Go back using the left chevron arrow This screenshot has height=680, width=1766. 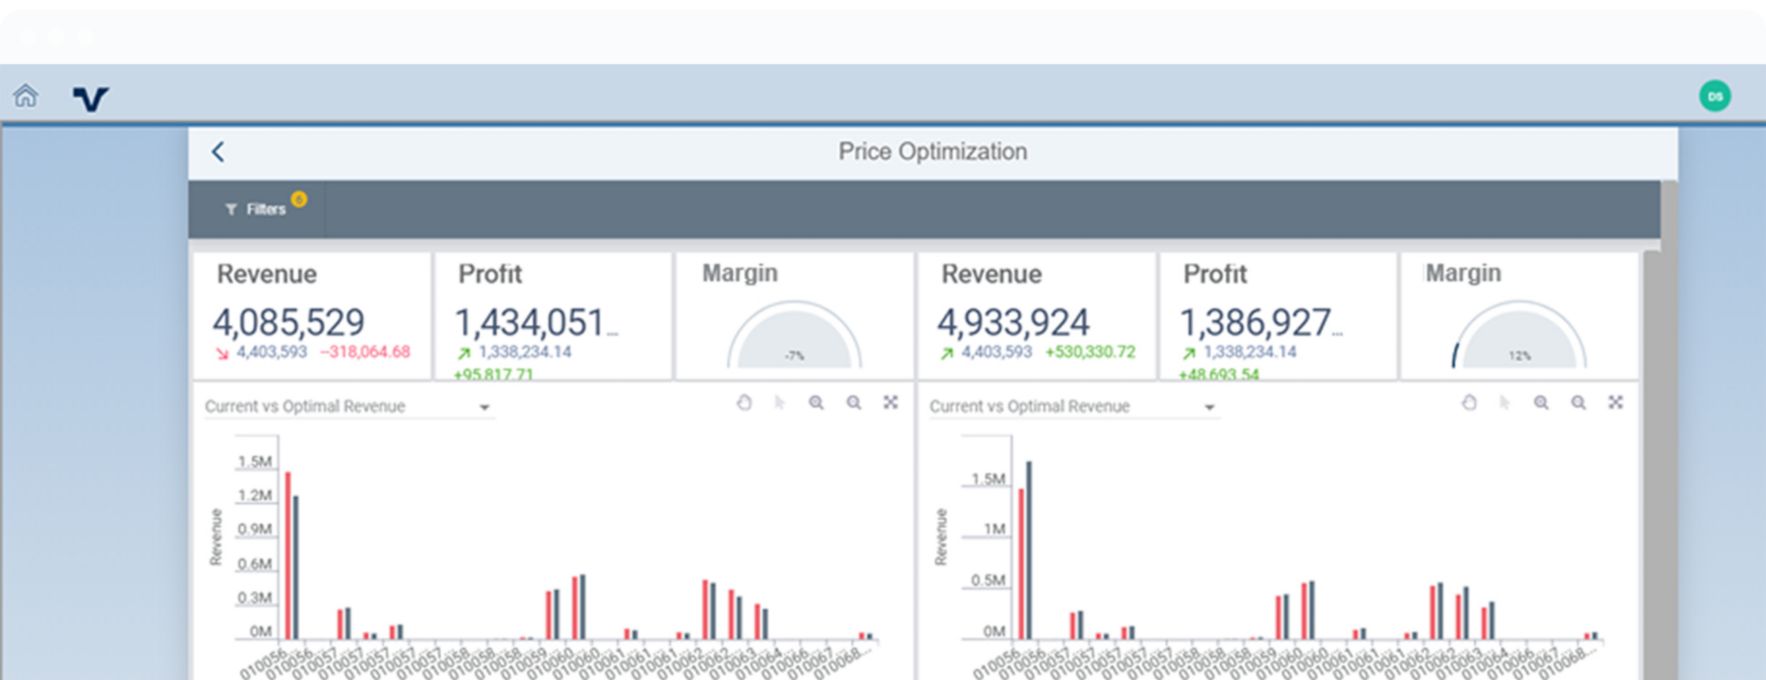point(218,151)
